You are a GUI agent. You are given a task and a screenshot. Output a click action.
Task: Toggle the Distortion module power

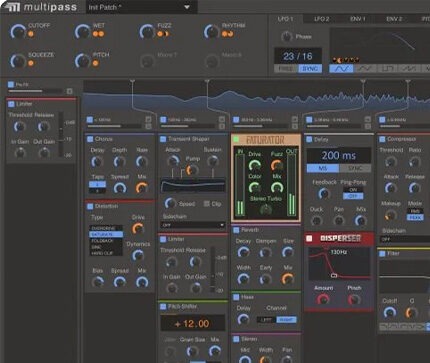tap(90, 207)
